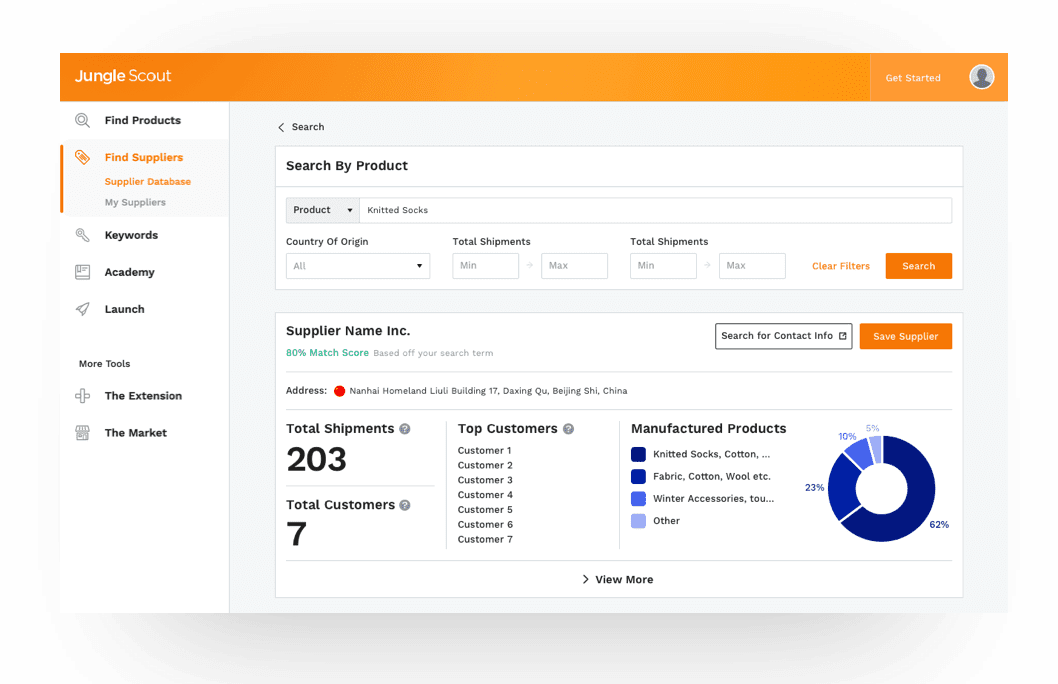Click Fabric, Cotton, Wool legend swatch

click(638, 477)
